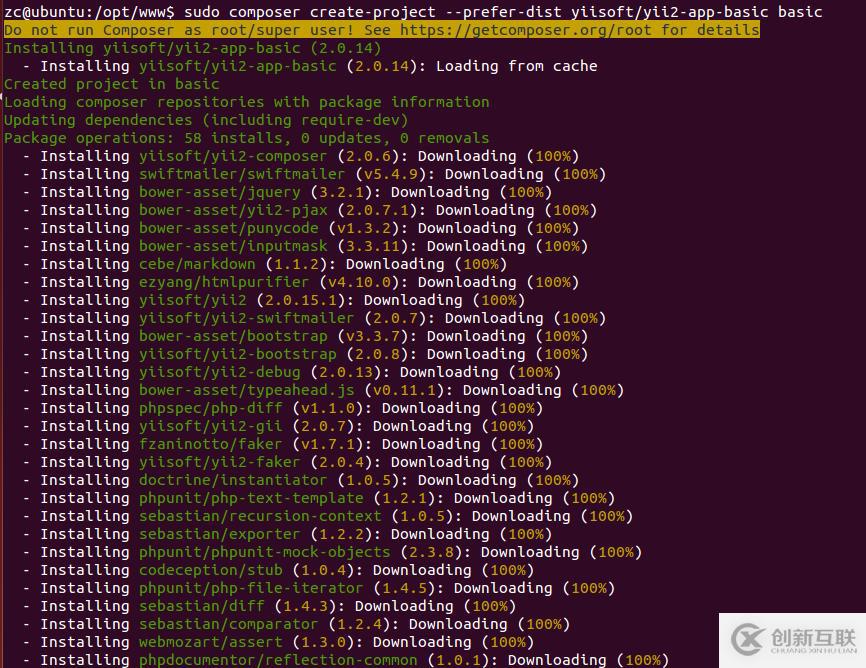Click package name bower-asset/yii2-pjax
The height and width of the screenshot is (668, 866).
(x=233, y=210)
